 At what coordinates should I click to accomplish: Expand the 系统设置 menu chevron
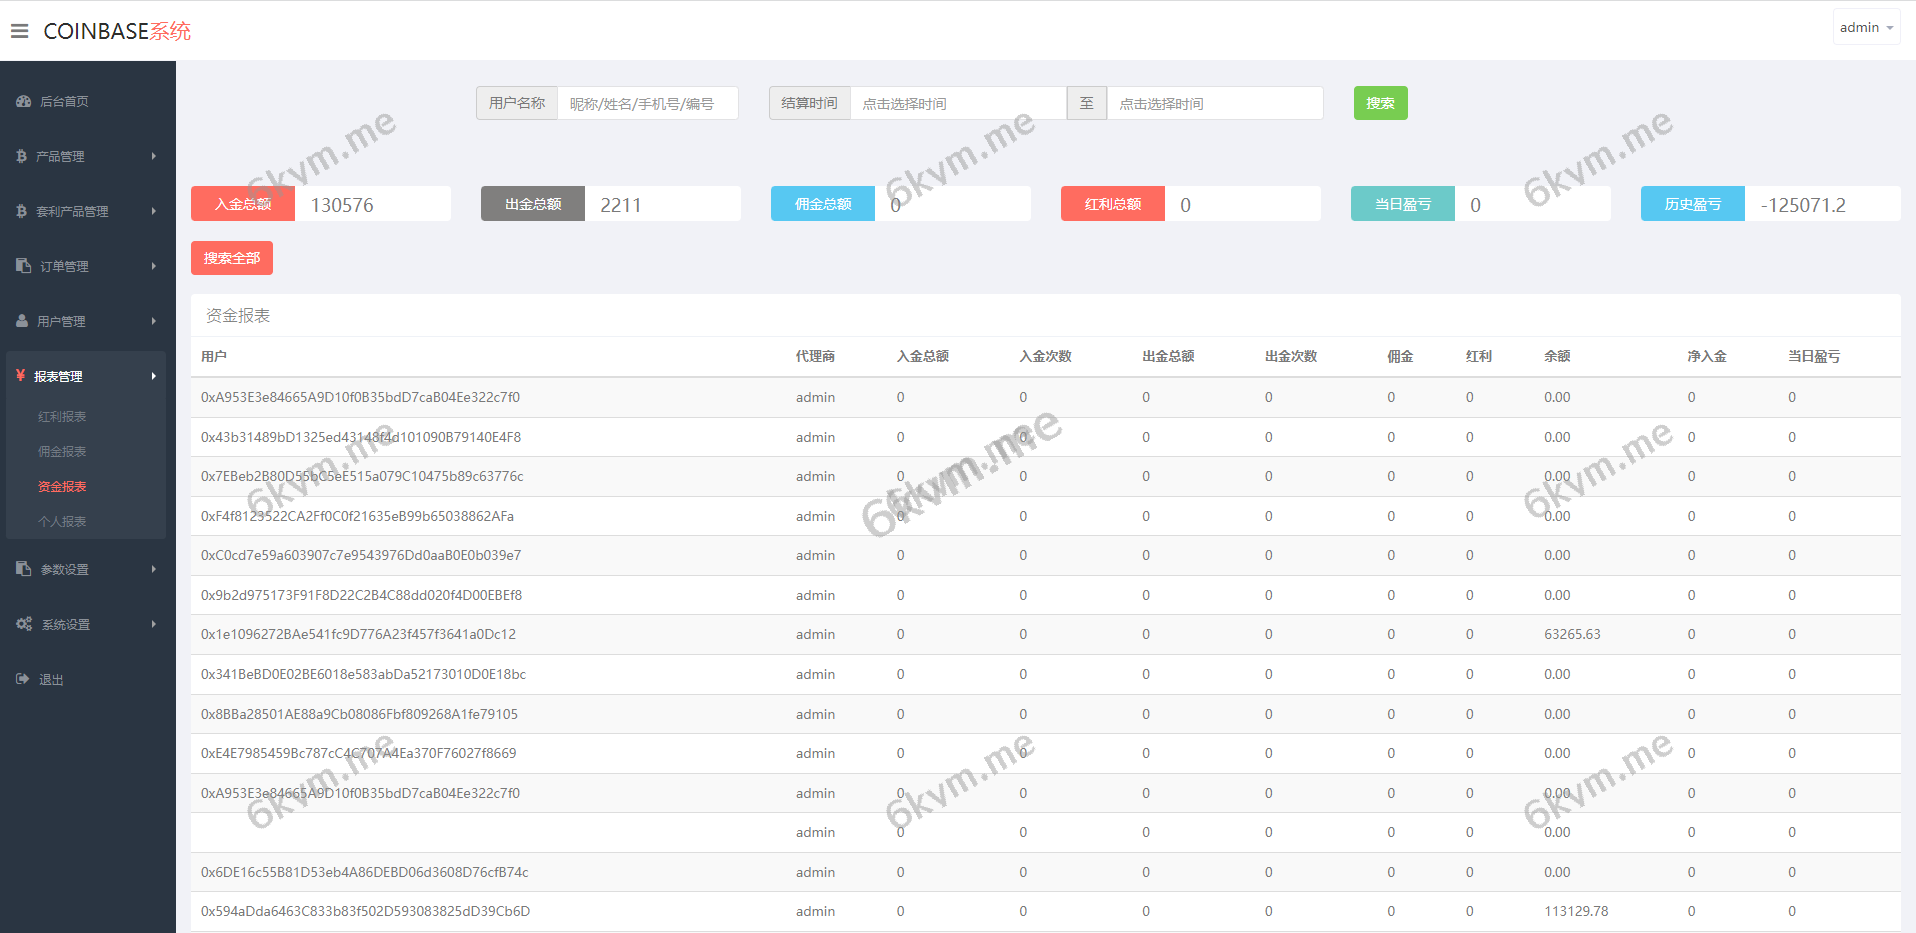coord(154,623)
